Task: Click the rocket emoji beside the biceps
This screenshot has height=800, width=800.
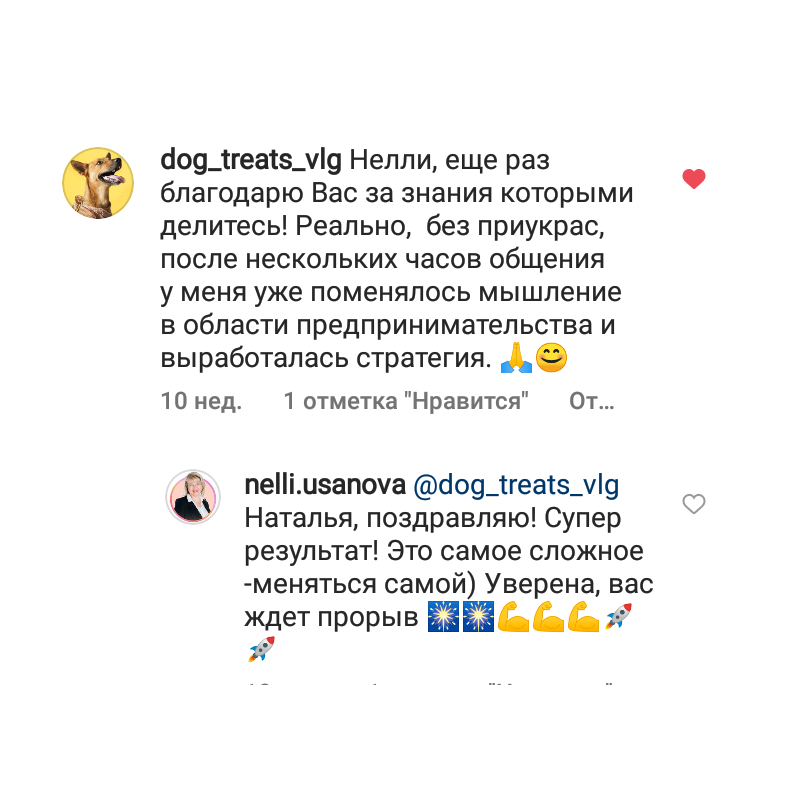Action: pos(618,616)
